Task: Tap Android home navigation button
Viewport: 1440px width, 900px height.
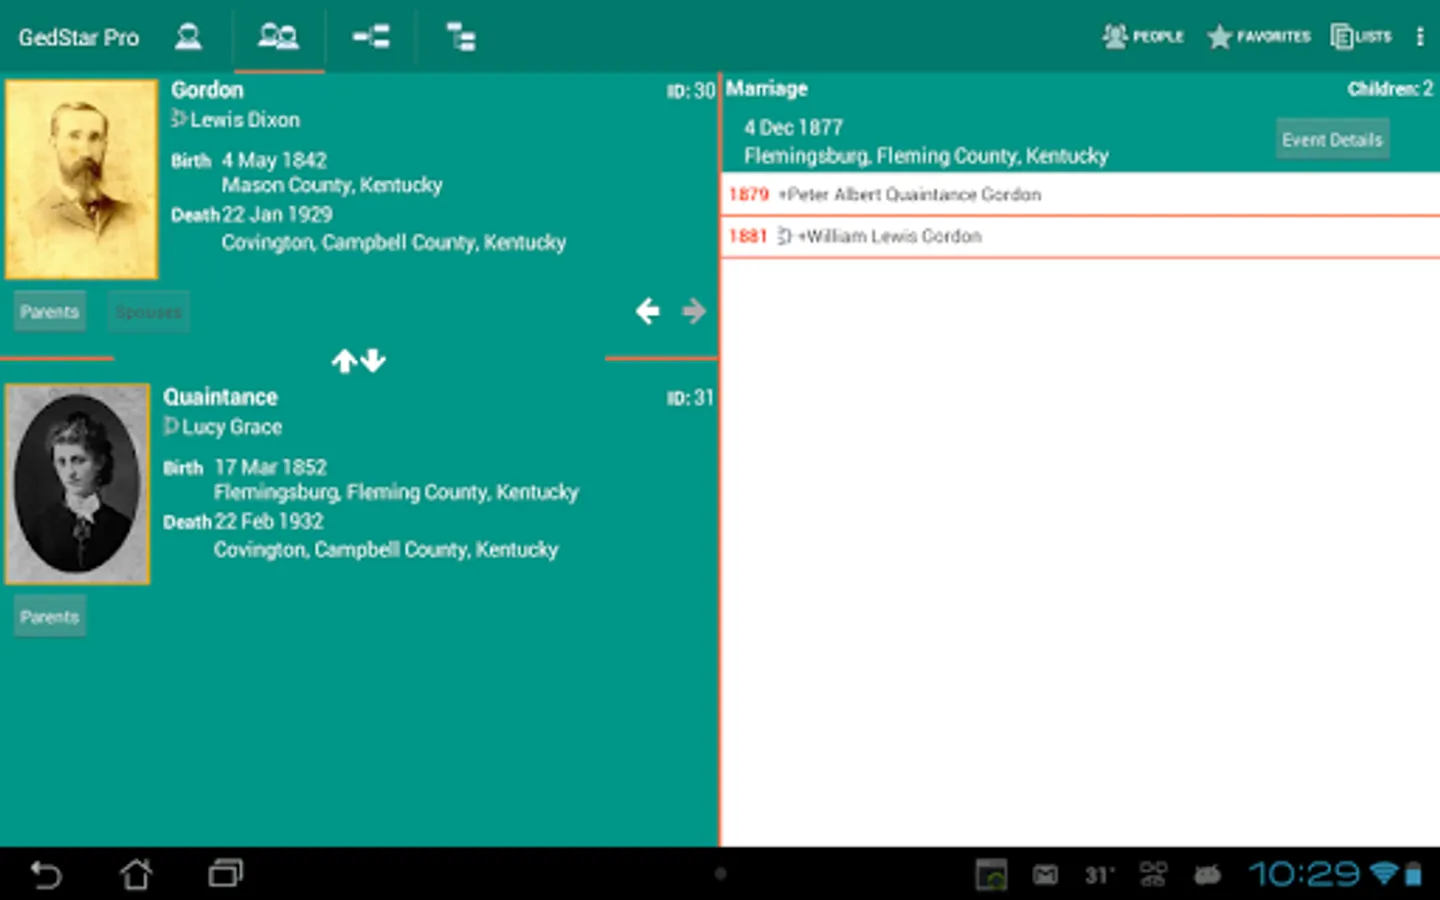Action: coord(136,875)
